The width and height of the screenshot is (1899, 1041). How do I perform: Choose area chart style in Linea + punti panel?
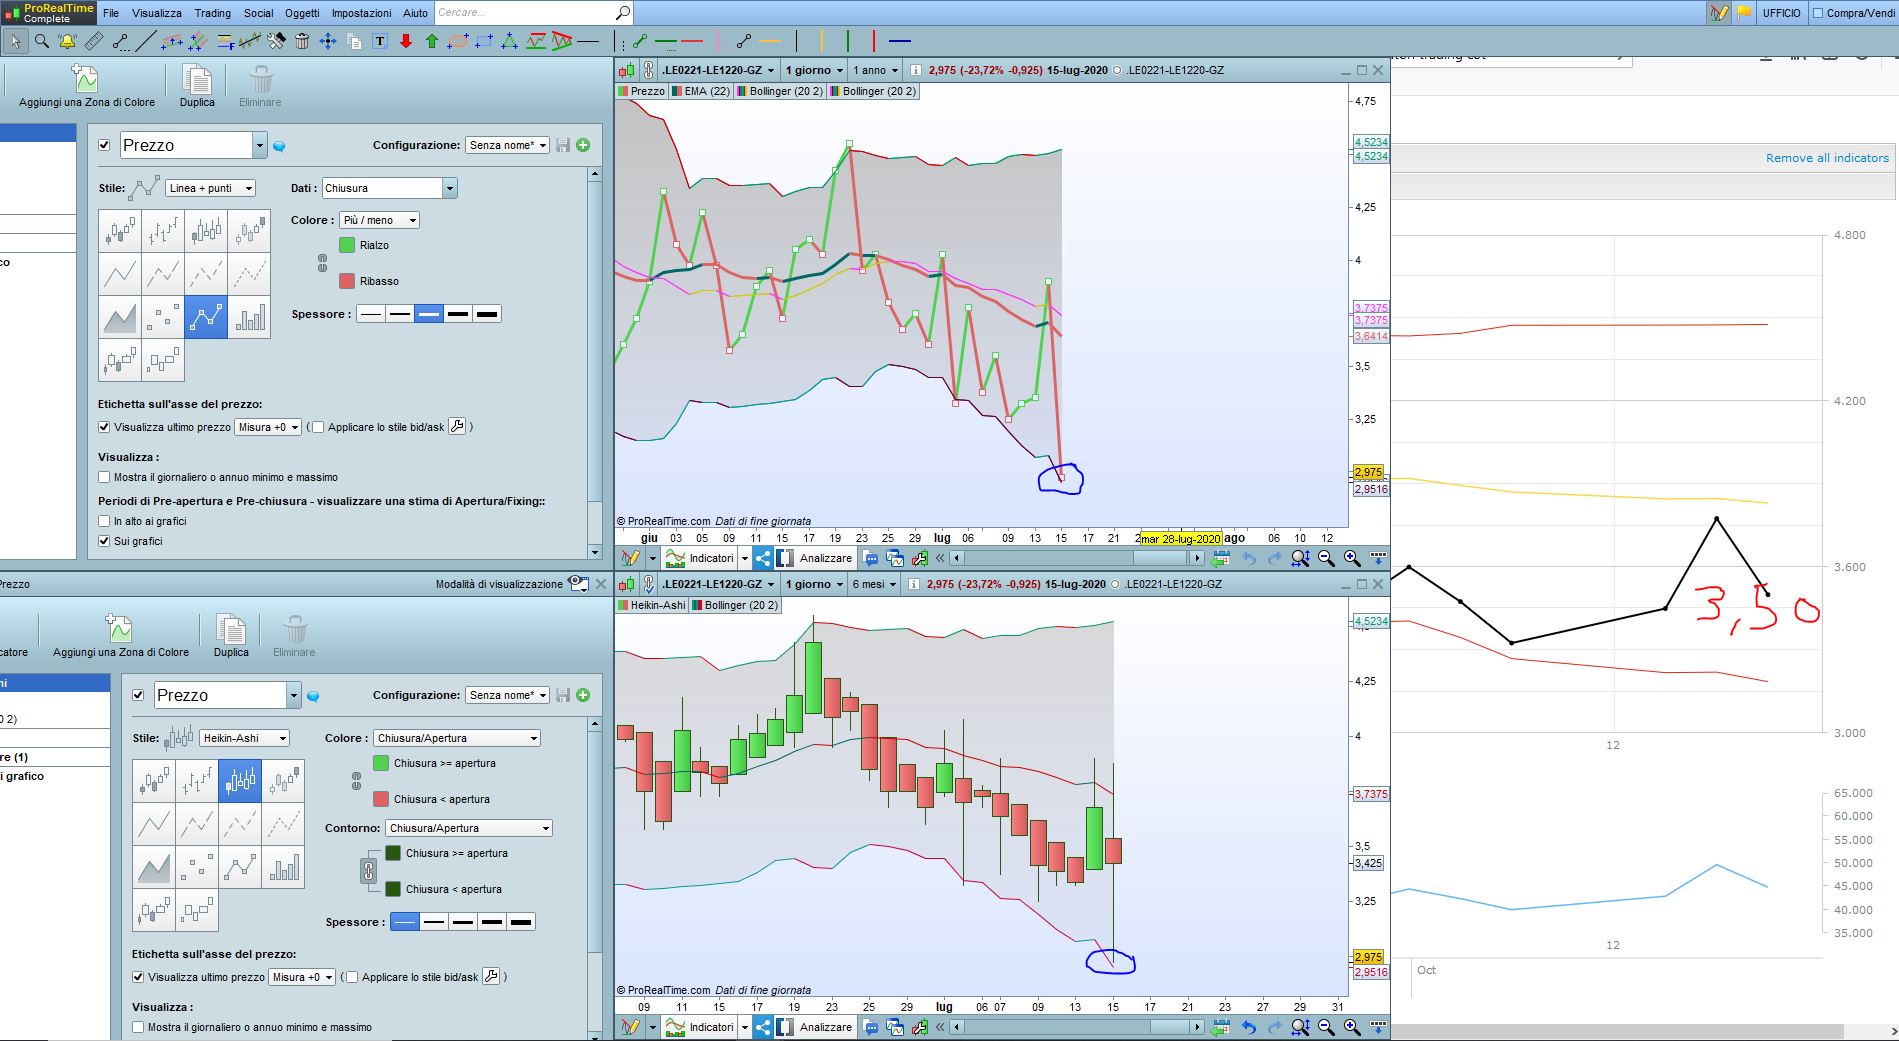[x=120, y=318]
